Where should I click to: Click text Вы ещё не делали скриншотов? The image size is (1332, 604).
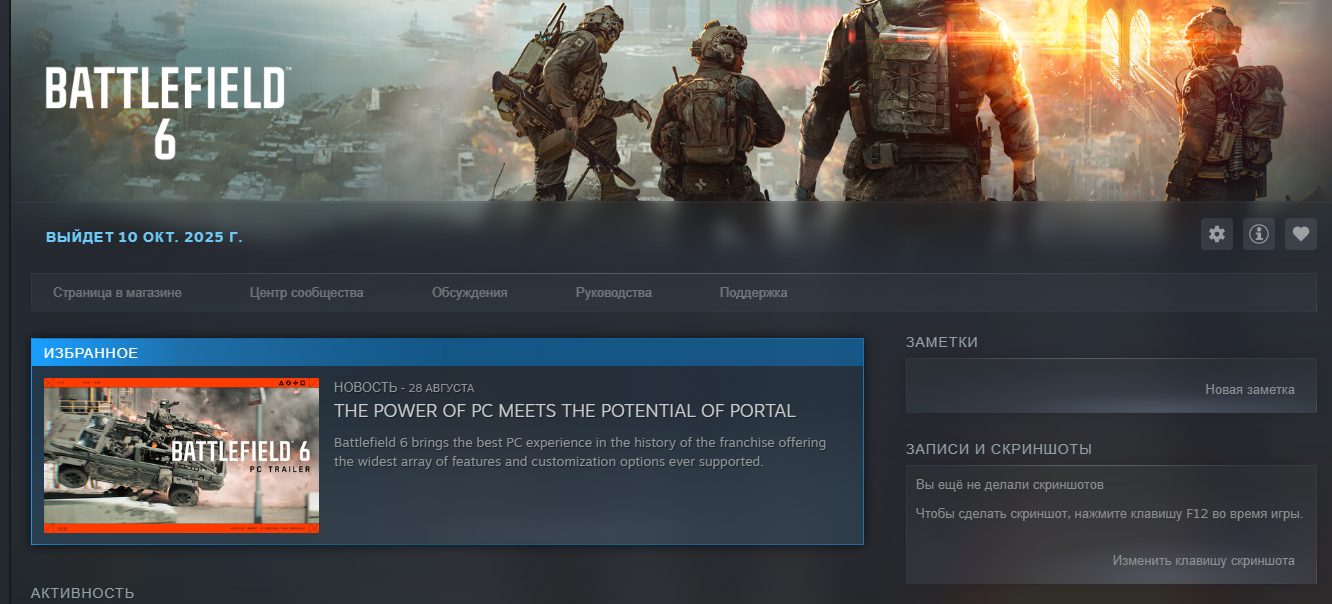[x=1010, y=485]
